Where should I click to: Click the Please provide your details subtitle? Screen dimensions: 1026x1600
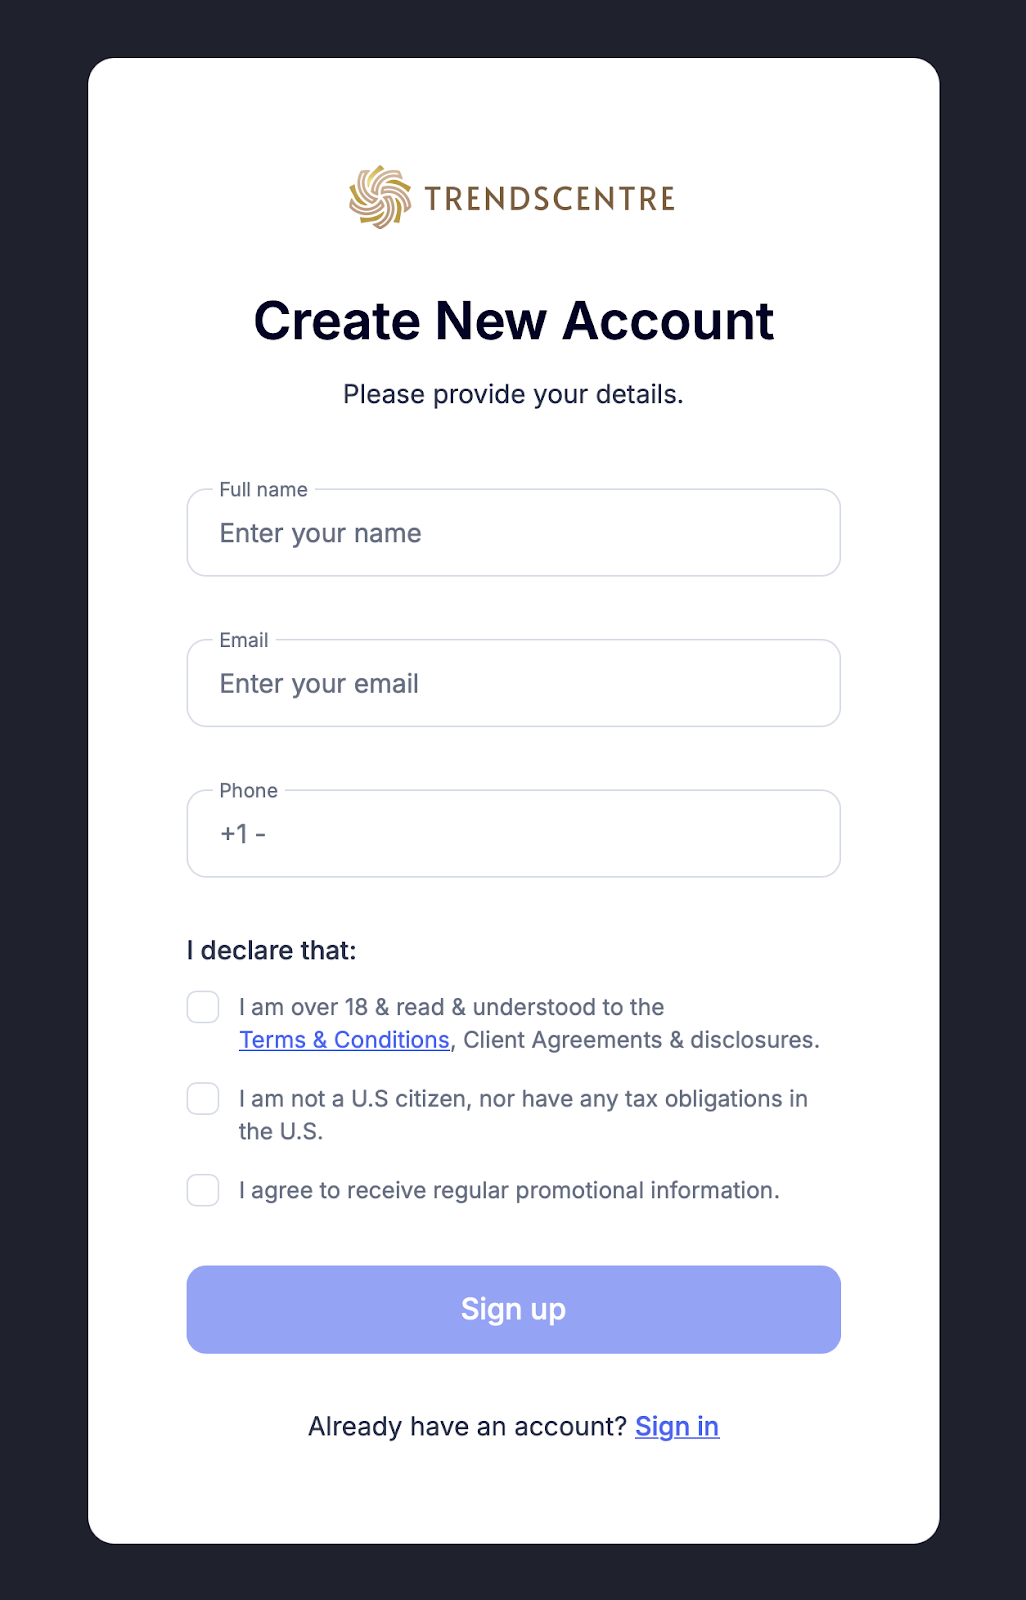coord(513,394)
